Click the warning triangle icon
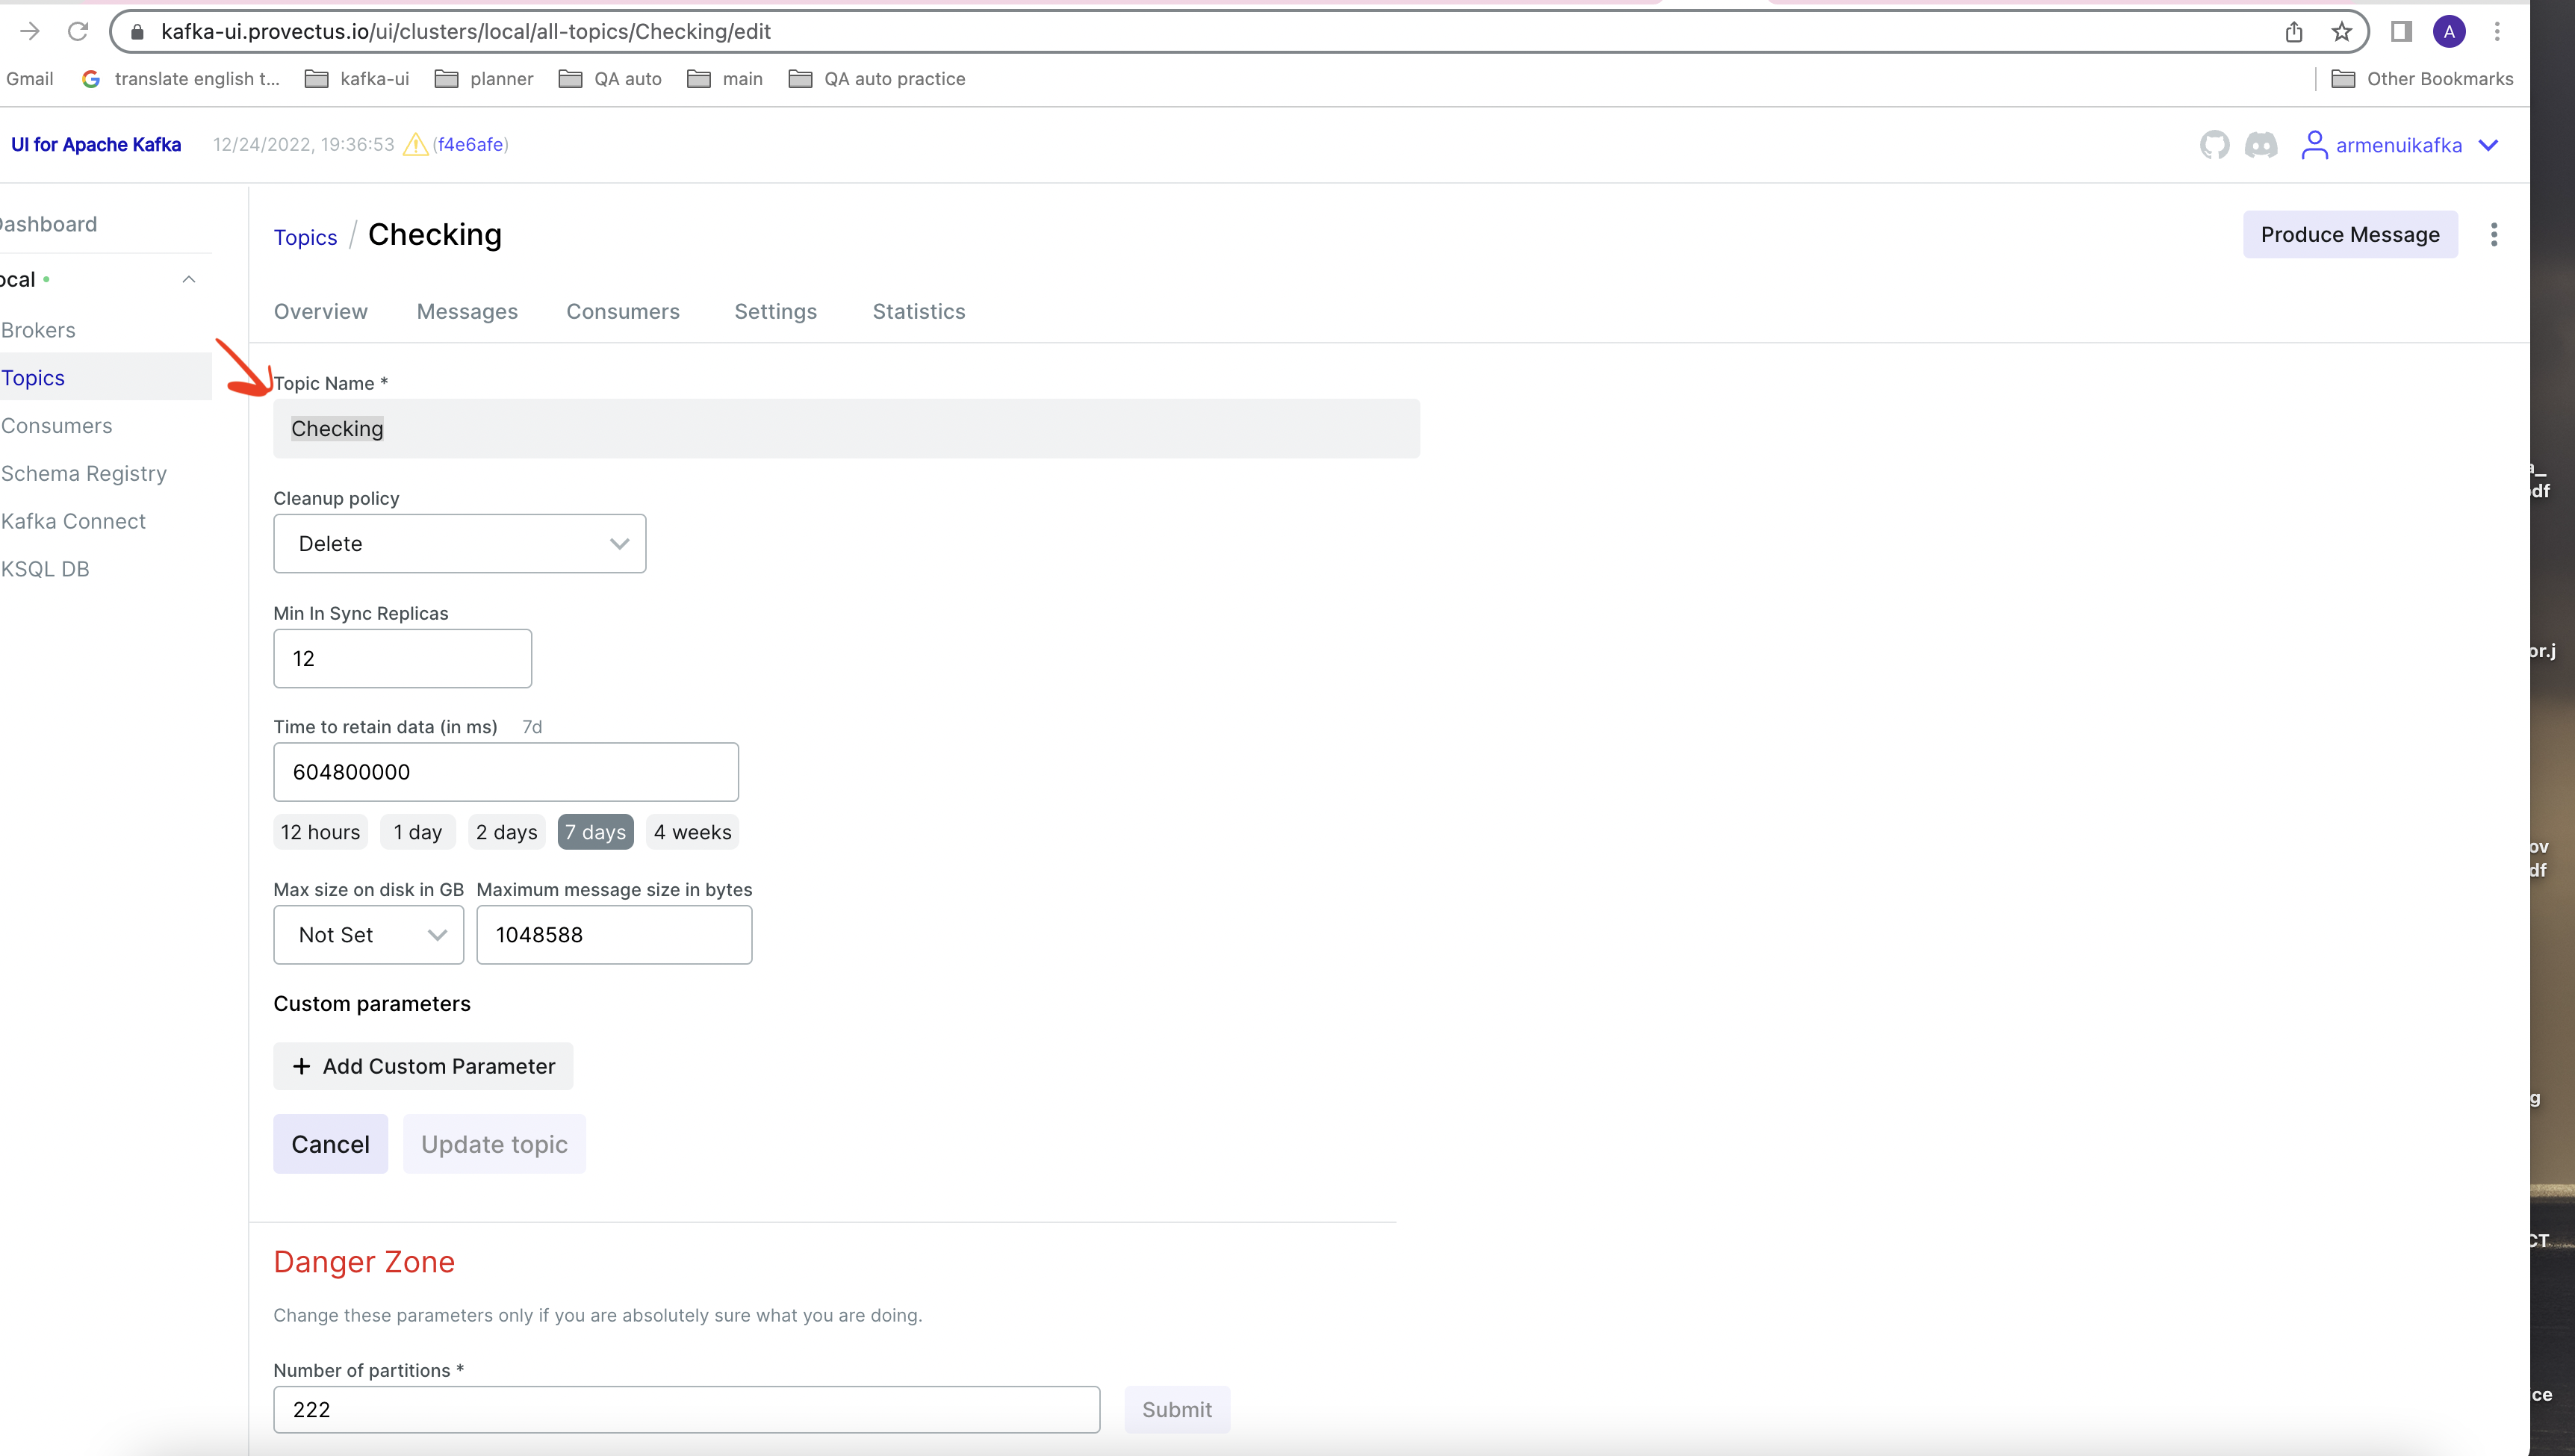 (x=415, y=145)
